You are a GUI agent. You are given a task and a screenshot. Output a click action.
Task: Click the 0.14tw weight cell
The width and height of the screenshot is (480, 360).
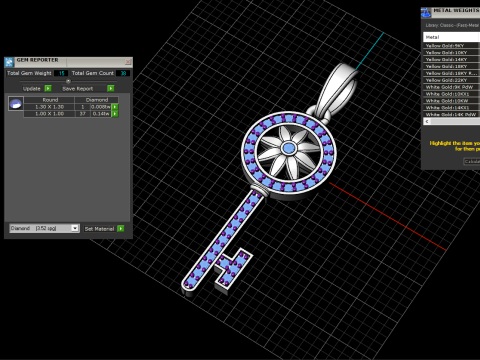click(101, 114)
